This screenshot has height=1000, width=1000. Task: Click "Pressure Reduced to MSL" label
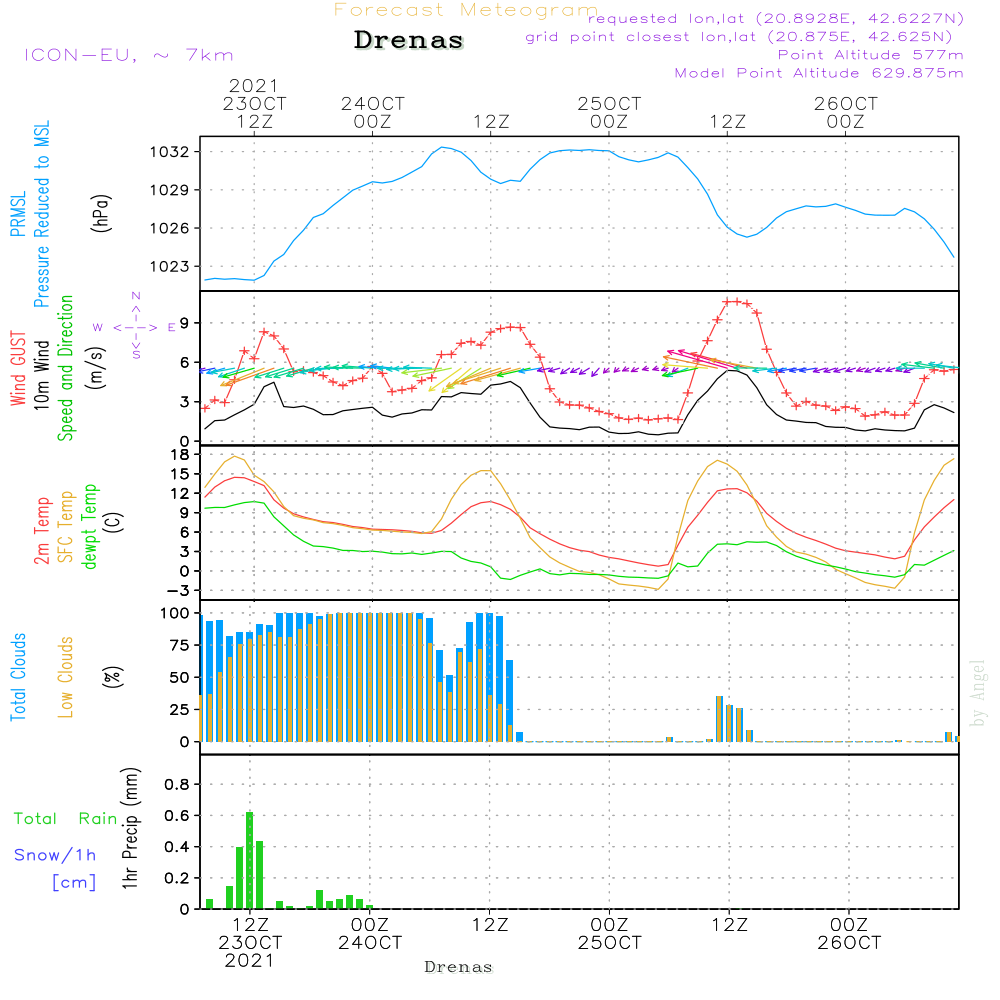pos(41,214)
